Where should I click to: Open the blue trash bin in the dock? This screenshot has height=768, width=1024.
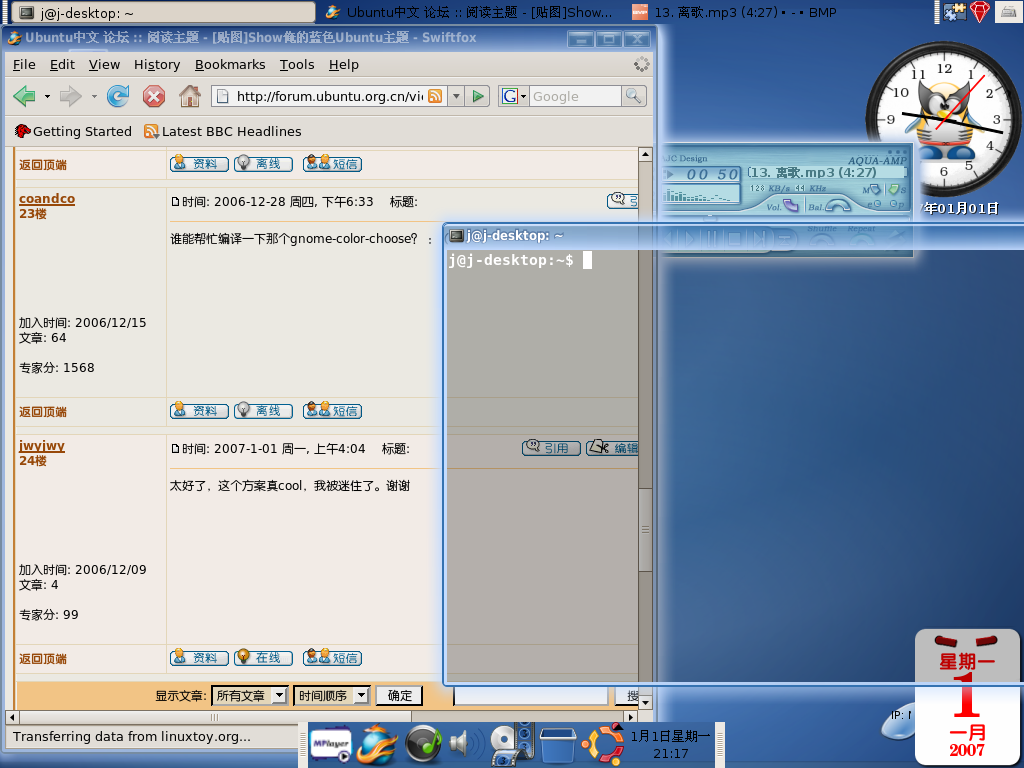pos(557,745)
